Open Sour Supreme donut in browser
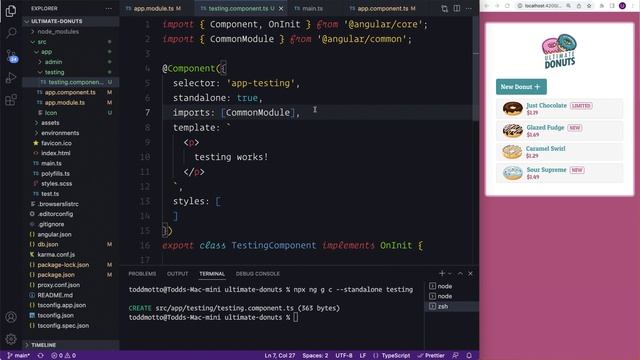Image resolution: width=640 pixels, height=360 pixels. (x=560, y=173)
